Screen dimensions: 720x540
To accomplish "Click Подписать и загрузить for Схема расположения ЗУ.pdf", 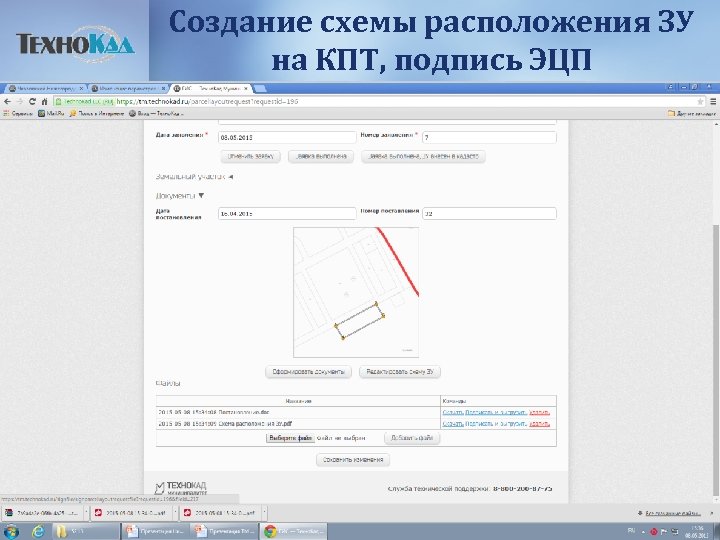I will click(x=495, y=424).
